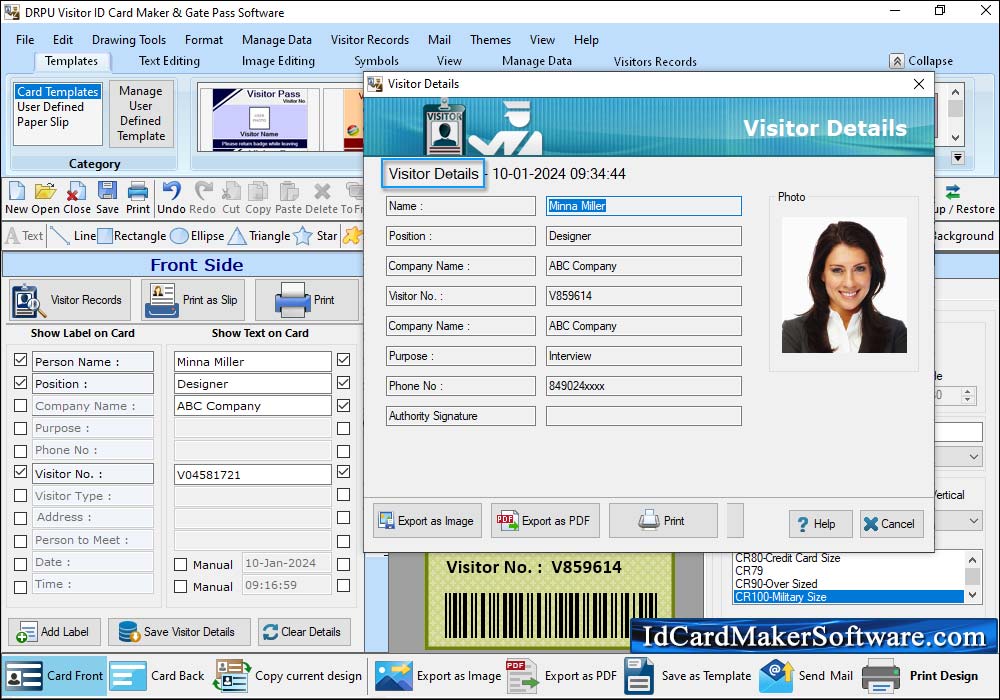Click Export as Image in bottom bar
Screen dimensions: 1000x700
[x=438, y=676]
